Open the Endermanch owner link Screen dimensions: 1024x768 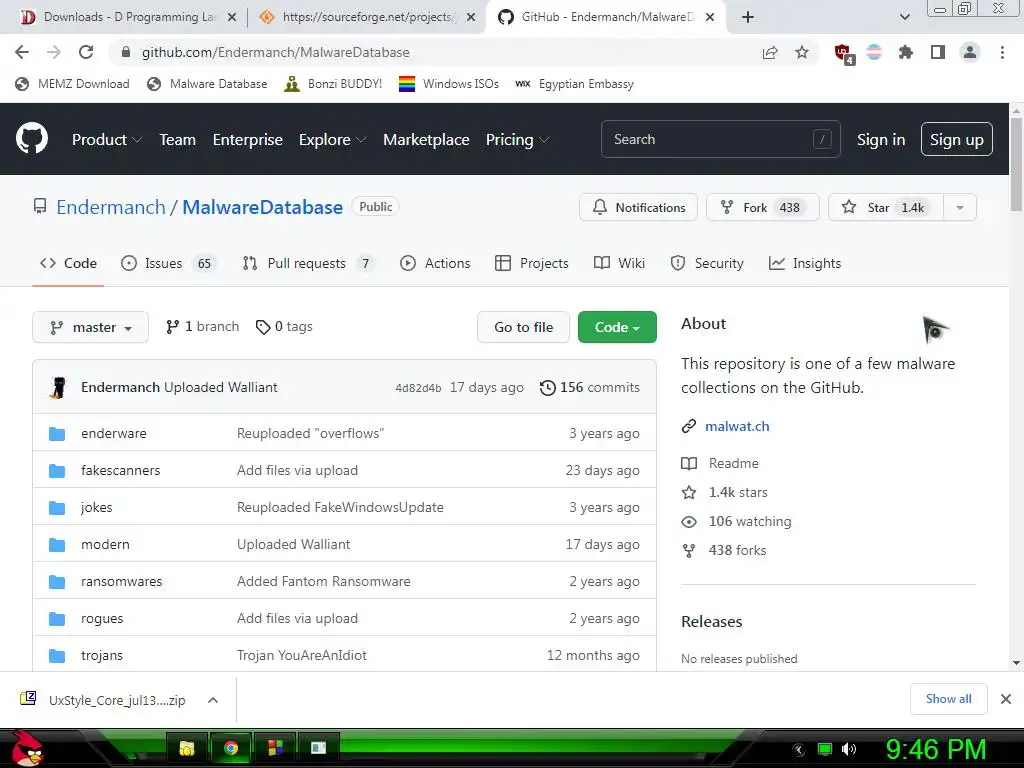point(111,207)
